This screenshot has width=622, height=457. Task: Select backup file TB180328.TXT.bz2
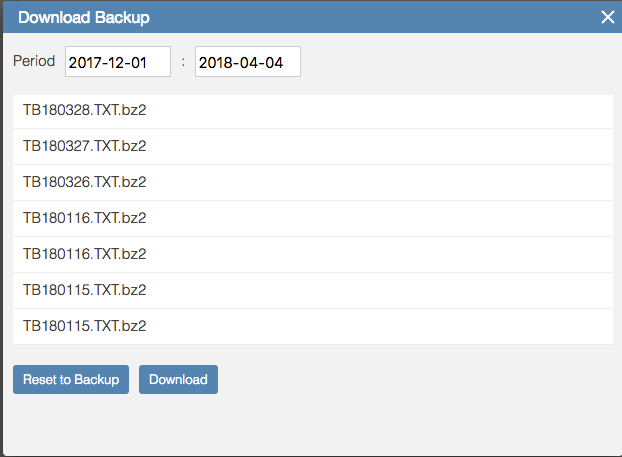[x=313, y=111]
